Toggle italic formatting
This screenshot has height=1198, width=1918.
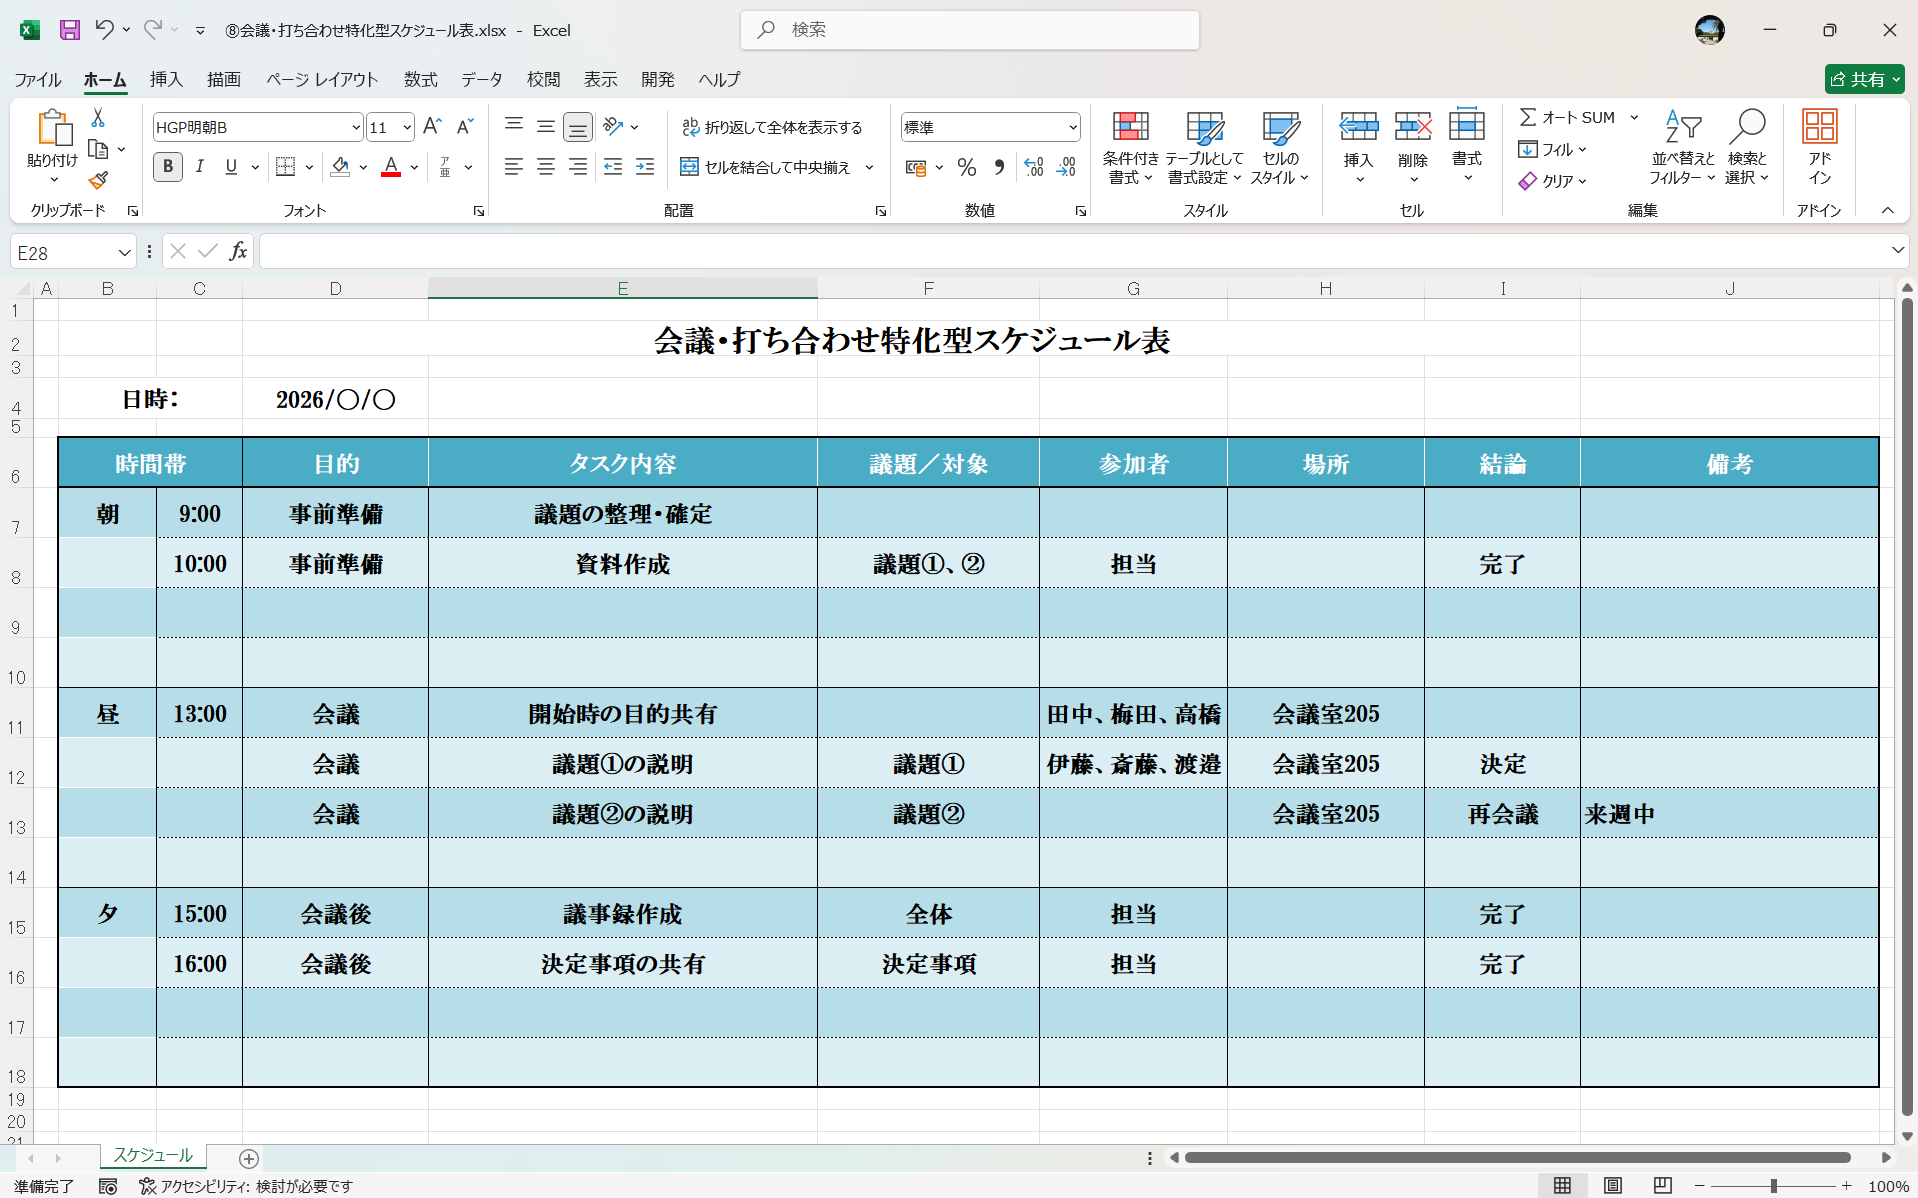pos(199,167)
